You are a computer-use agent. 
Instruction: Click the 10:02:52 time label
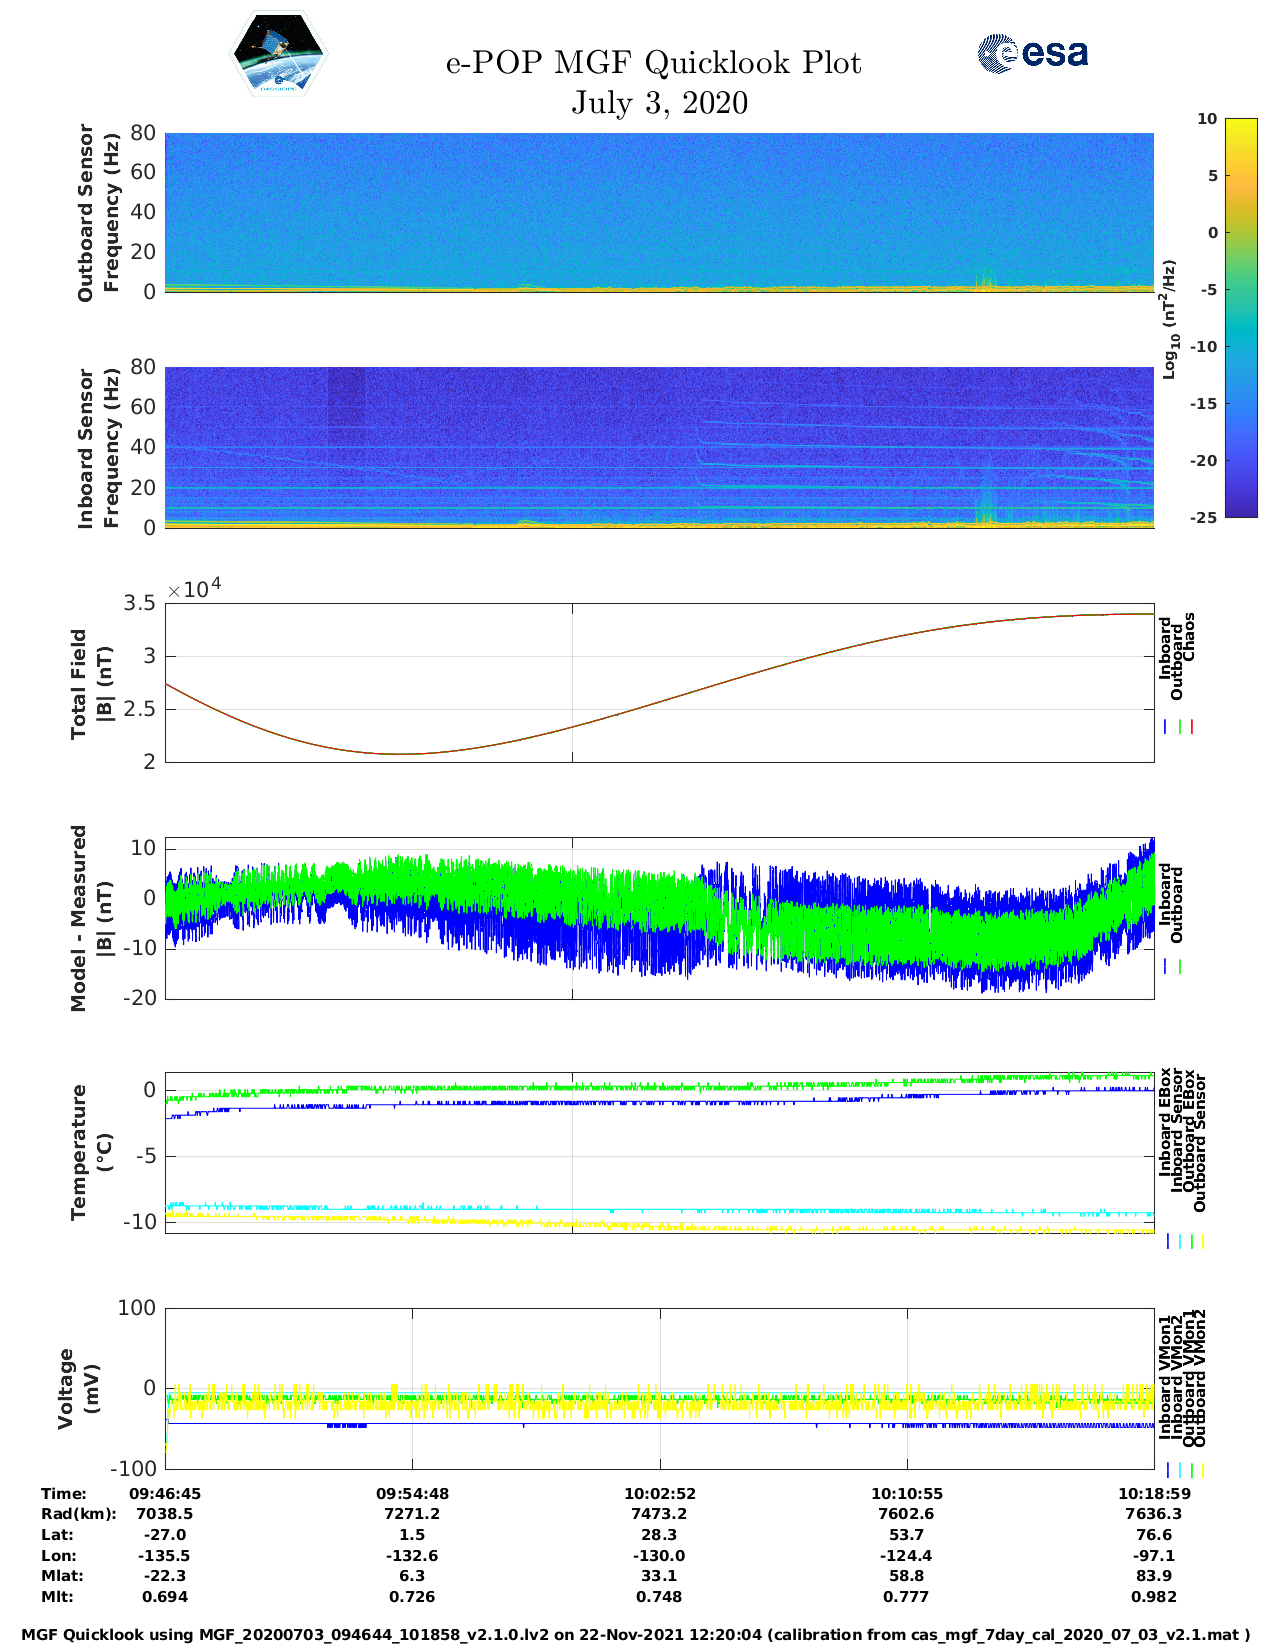pyautogui.click(x=659, y=1493)
